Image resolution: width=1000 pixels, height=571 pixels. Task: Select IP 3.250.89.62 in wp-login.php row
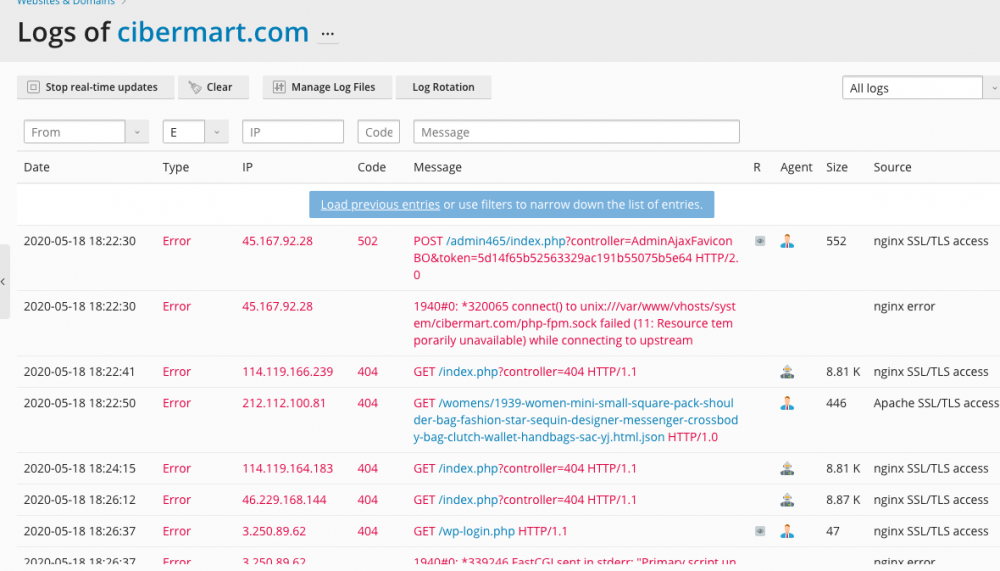[274, 531]
